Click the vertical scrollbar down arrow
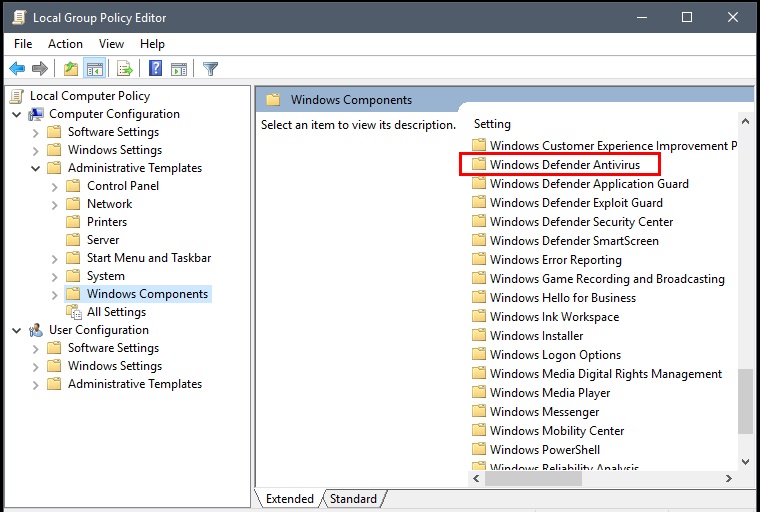 coord(745,462)
